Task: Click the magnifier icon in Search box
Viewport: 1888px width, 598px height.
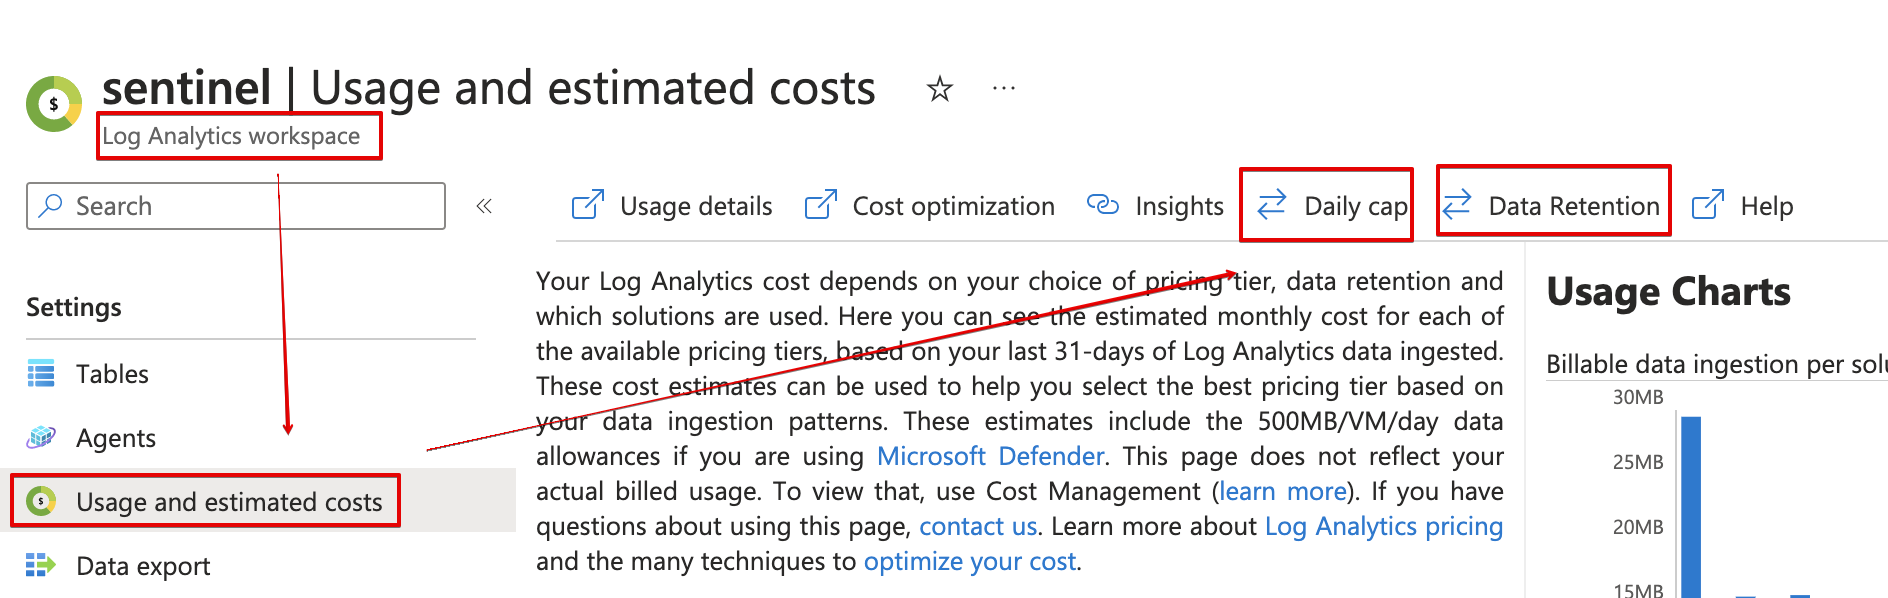Action: [x=50, y=205]
